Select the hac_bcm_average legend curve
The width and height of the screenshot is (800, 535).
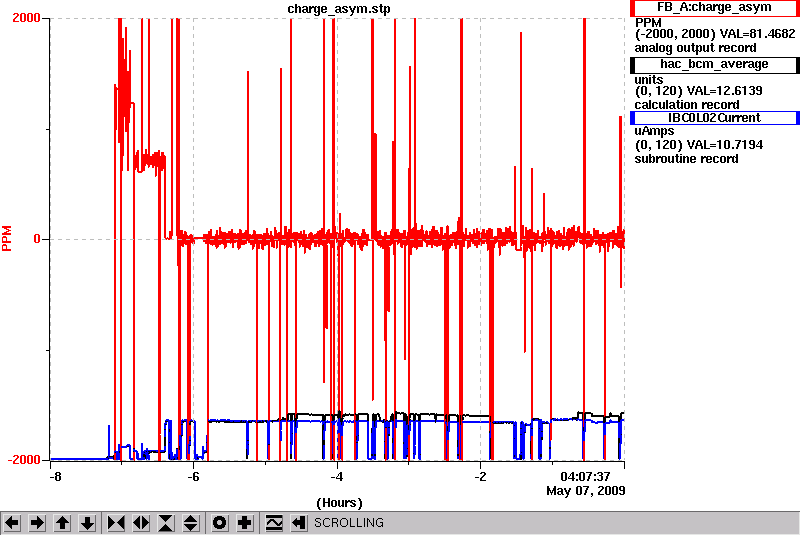tap(714, 64)
